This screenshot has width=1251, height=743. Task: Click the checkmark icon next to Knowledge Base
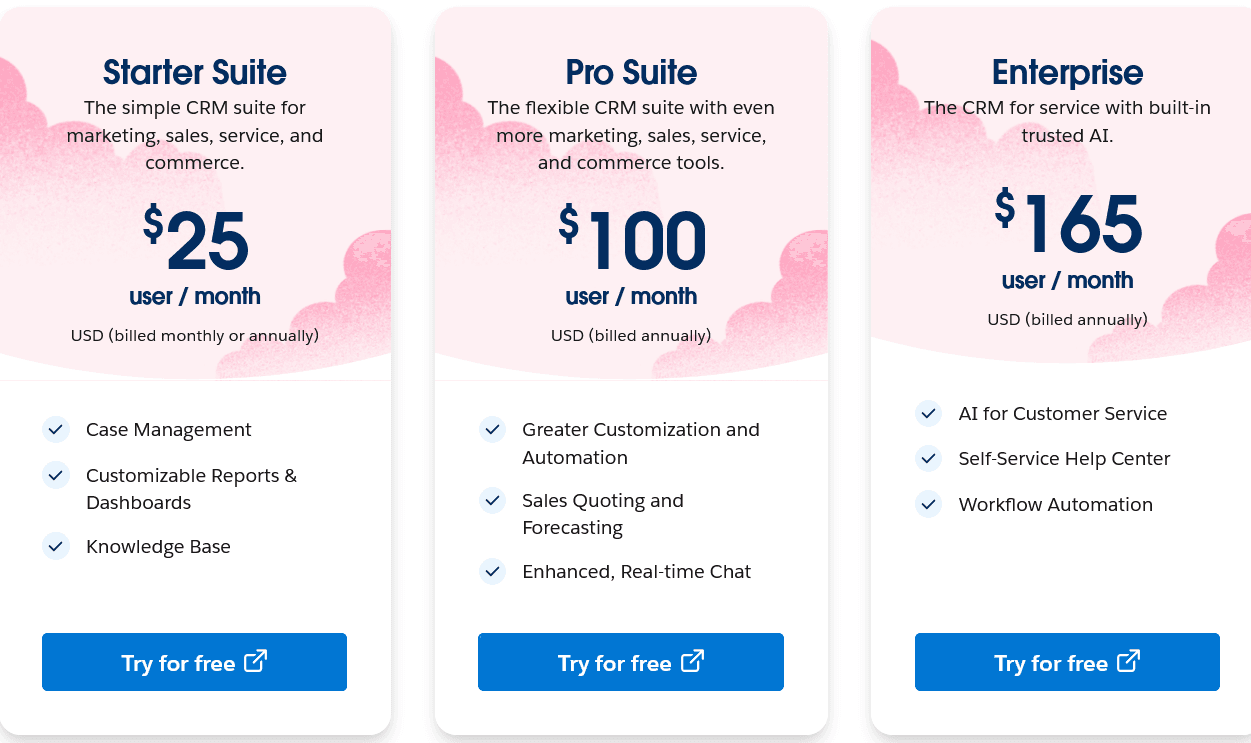55,546
